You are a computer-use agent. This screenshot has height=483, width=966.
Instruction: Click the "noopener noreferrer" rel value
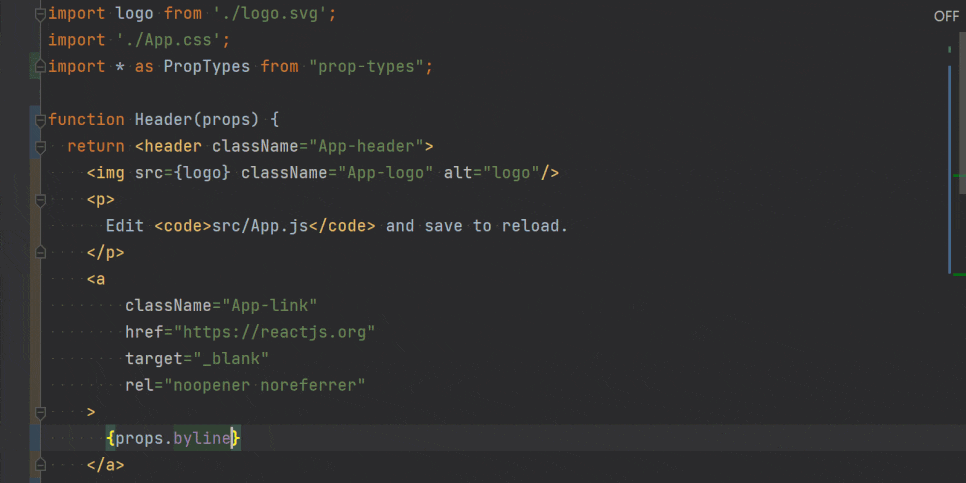tap(264, 385)
